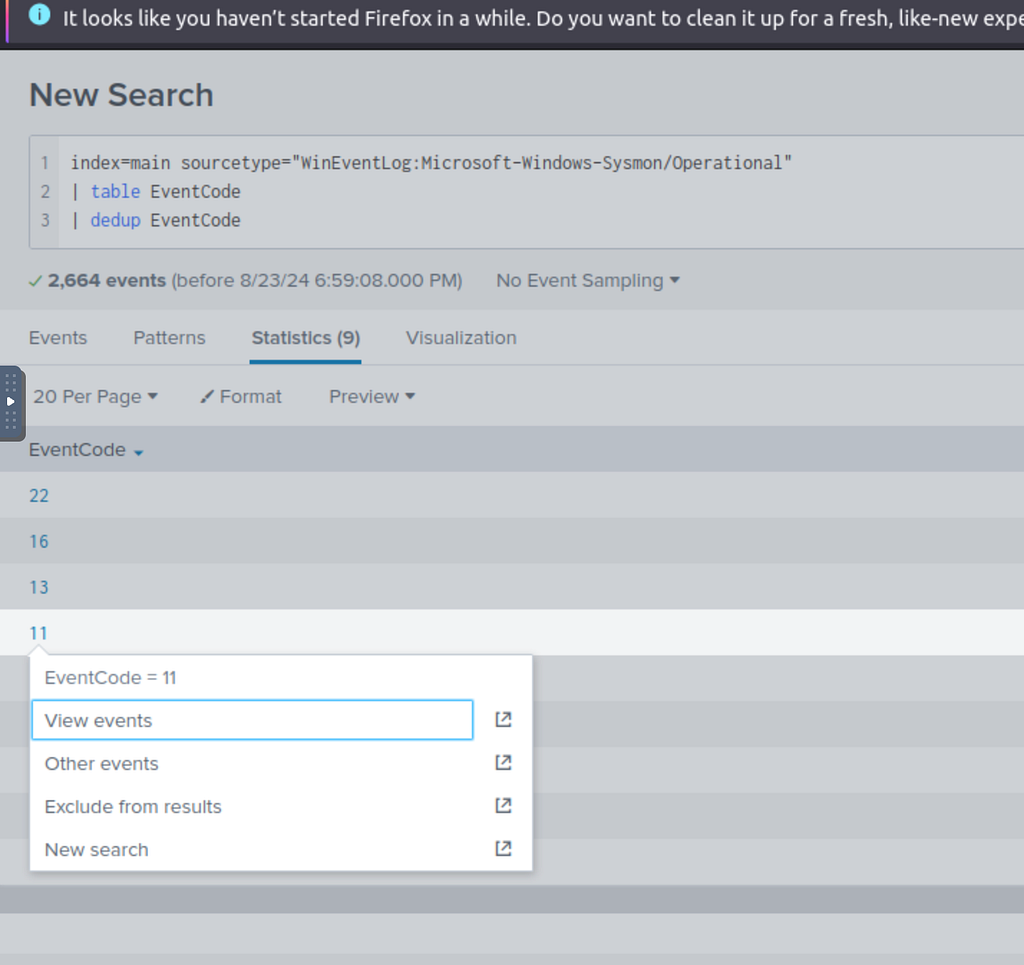Click the 'dedup EventCode' query line
1024x965 pixels.
(155, 220)
